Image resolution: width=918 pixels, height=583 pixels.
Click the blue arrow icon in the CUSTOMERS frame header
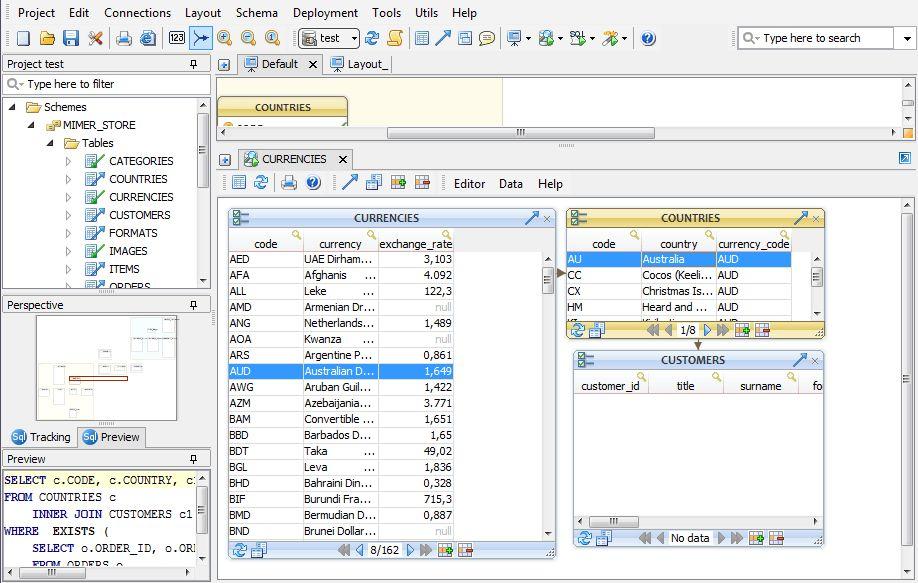799,360
